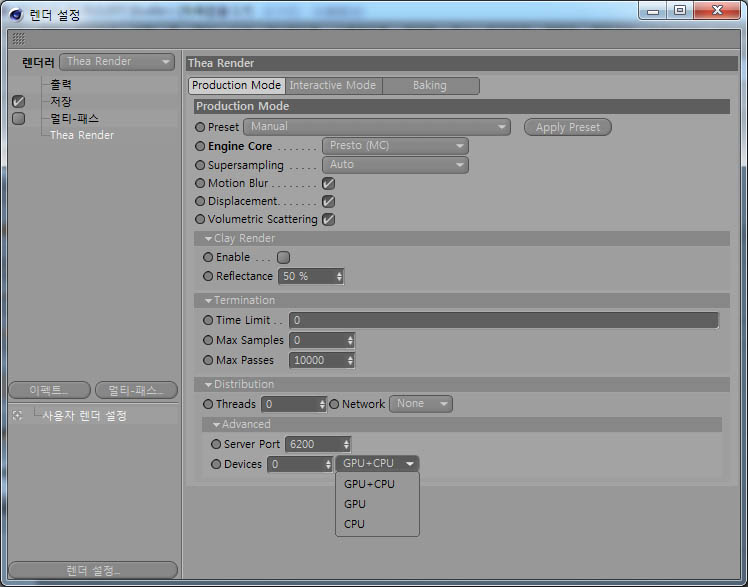Click the Devices stepper arrows
This screenshot has height=587, width=748.
(x=328, y=464)
